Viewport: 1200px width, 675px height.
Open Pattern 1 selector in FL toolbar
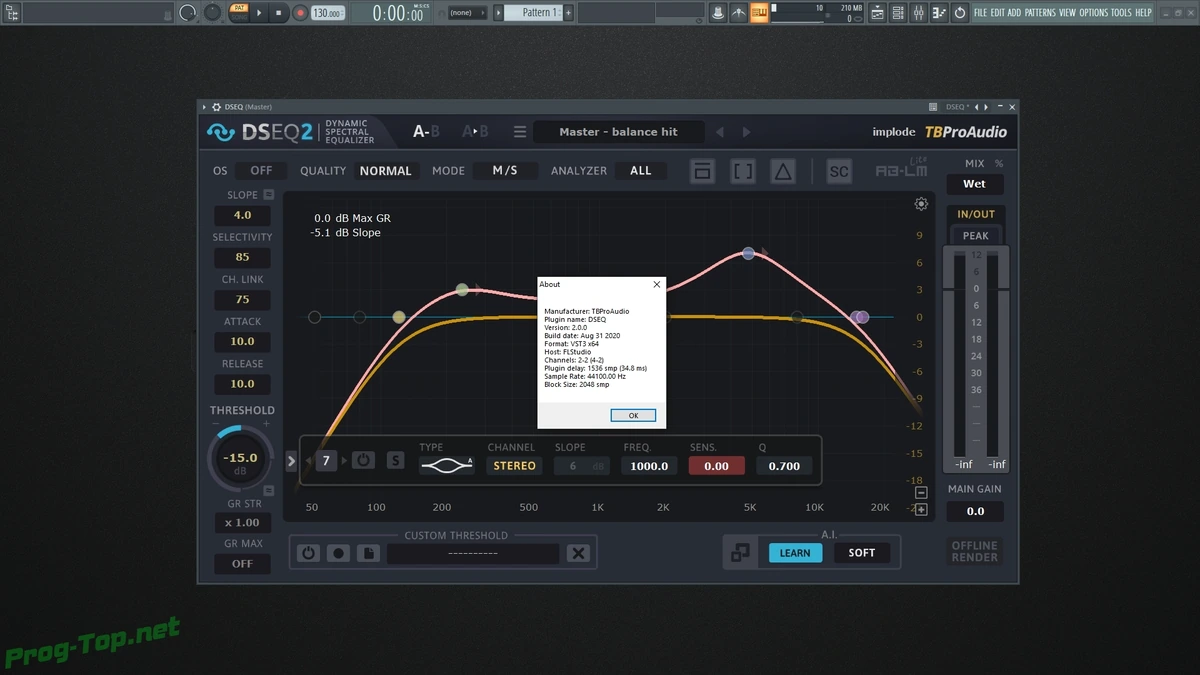click(x=536, y=12)
